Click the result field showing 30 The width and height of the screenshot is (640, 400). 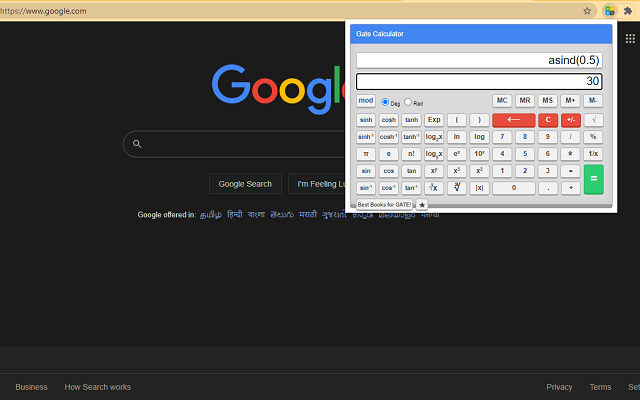[x=479, y=81]
